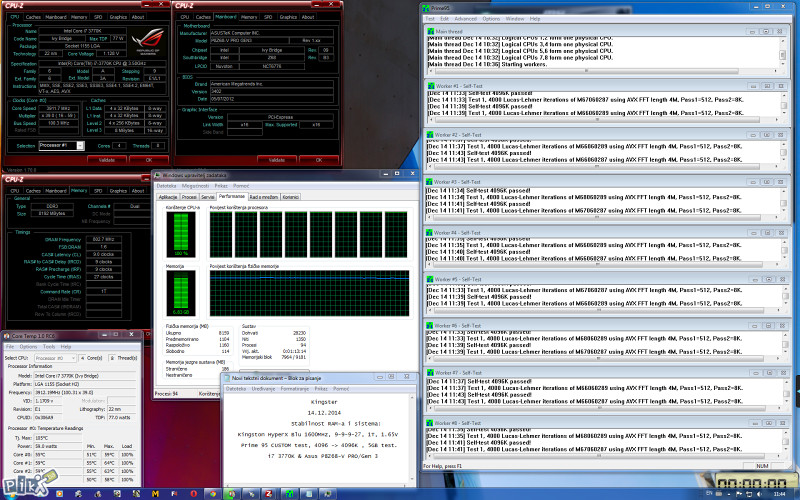Open the SPD tab in the Mainboard CPU-Z window

268,17
